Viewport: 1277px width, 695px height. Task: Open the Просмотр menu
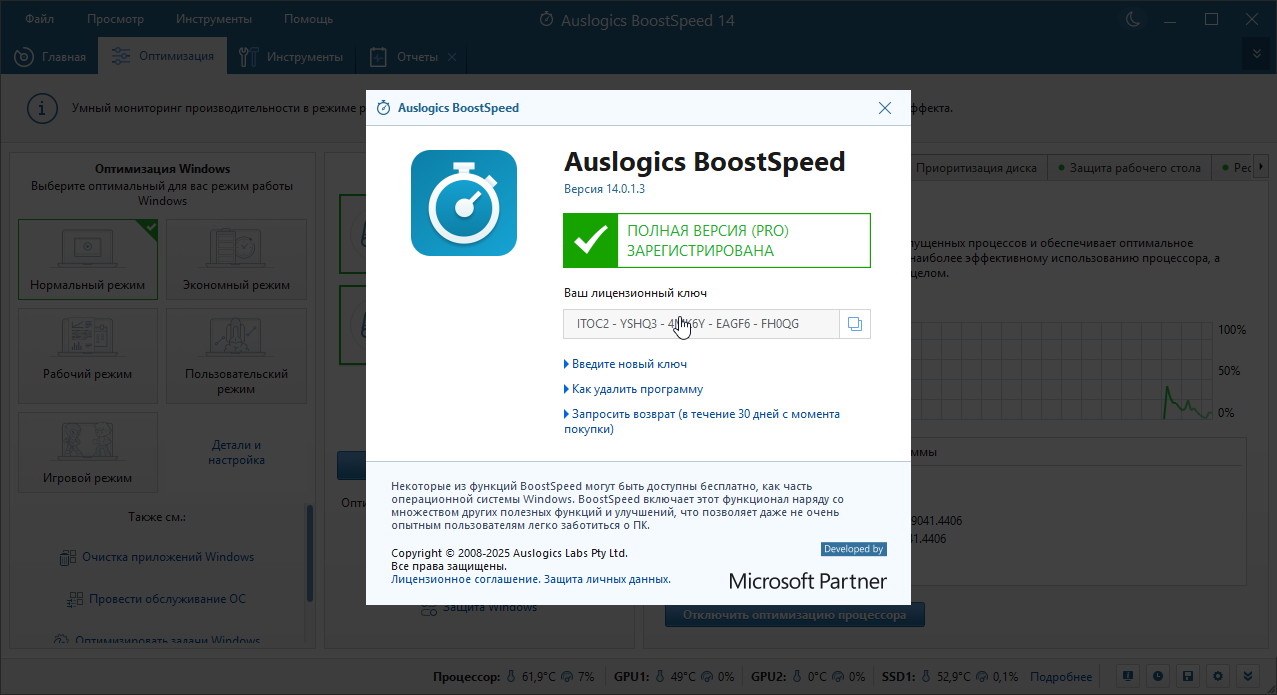[115, 19]
